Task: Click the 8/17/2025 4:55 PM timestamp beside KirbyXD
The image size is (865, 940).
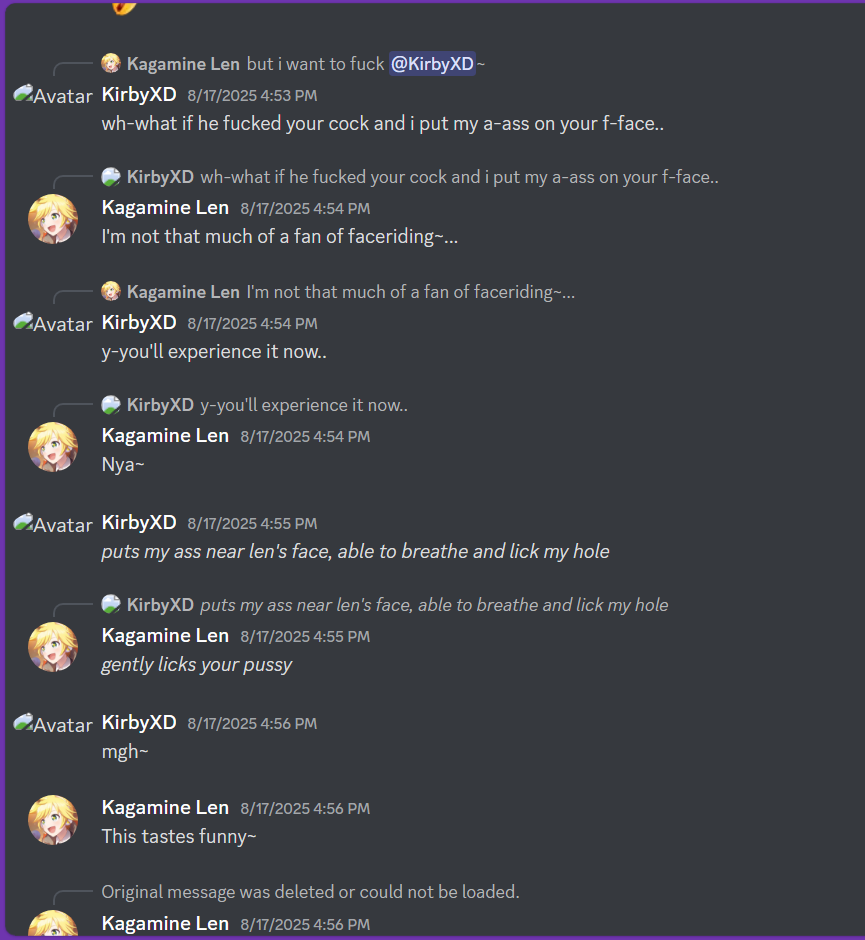Action: click(x=252, y=523)
